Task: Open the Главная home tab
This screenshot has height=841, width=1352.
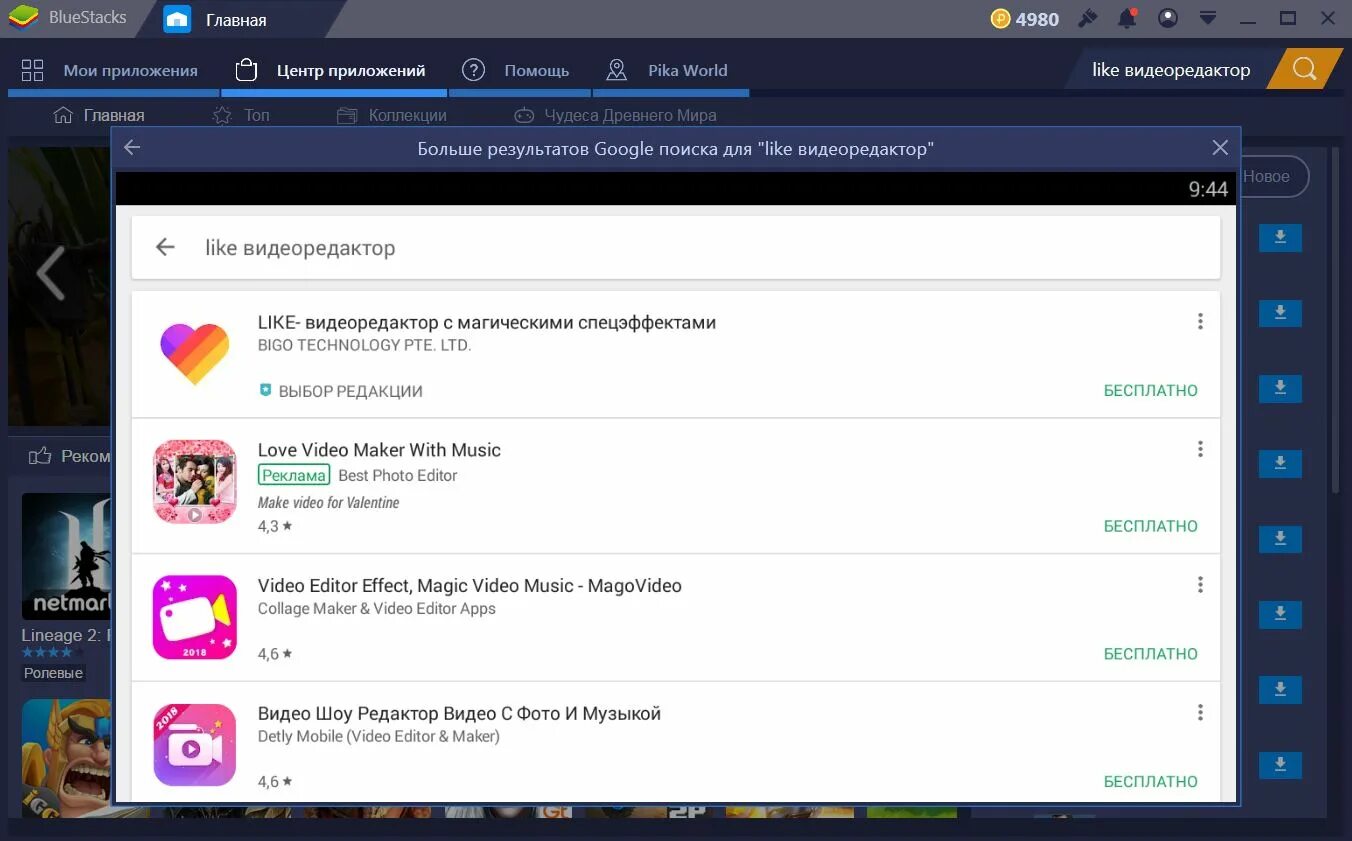Action: coord(236,19)
